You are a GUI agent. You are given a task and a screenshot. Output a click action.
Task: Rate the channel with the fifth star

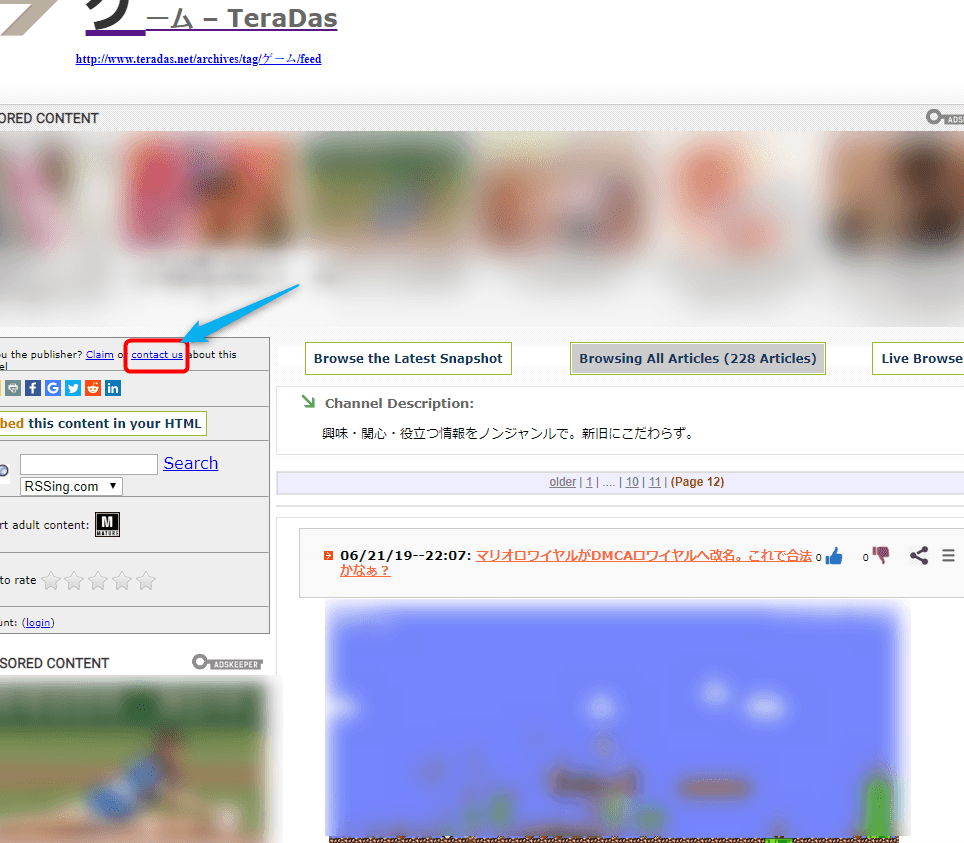click(146, 580)
